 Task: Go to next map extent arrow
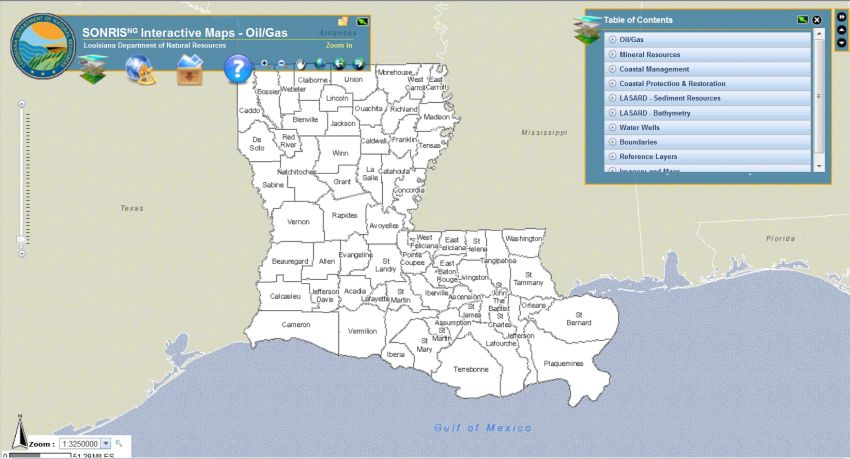point(358,63)
